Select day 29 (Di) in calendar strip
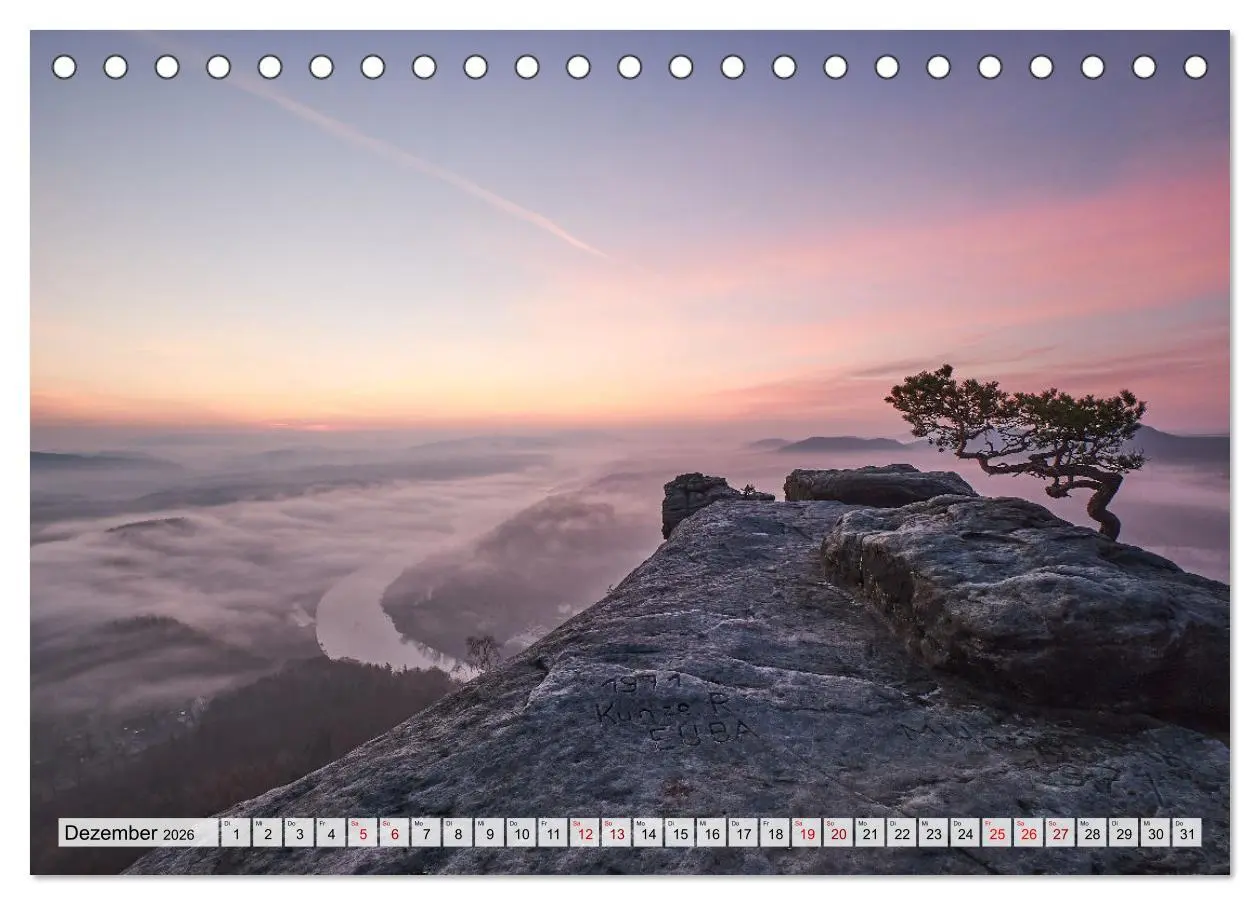Viewport: 1260px width, 905px height. tap(1123, 833)
